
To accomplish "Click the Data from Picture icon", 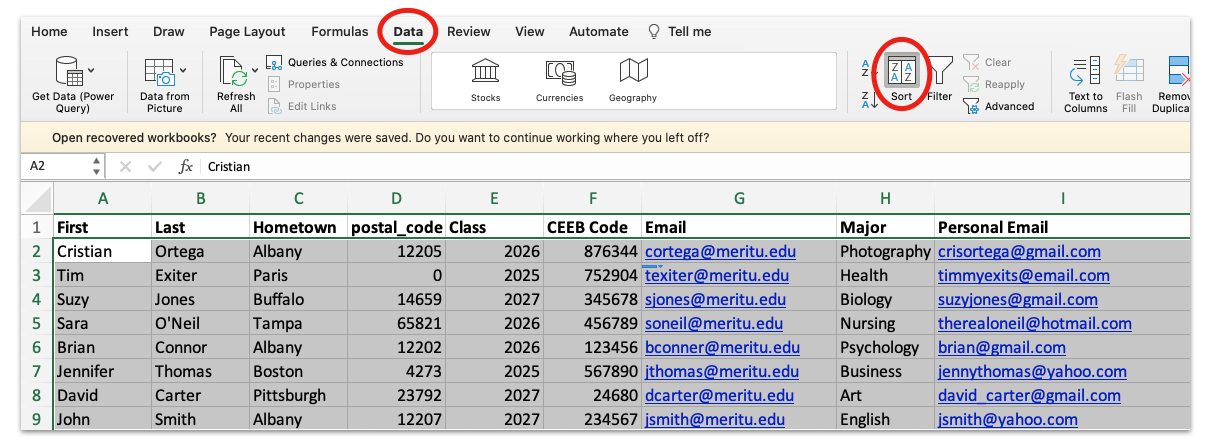I will click(x=160, y=72).
